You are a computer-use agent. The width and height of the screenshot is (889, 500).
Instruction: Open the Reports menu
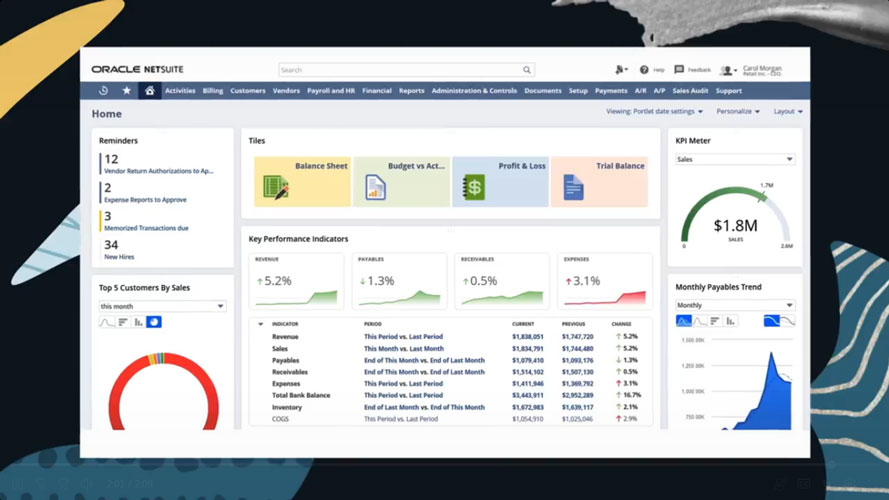412,91
